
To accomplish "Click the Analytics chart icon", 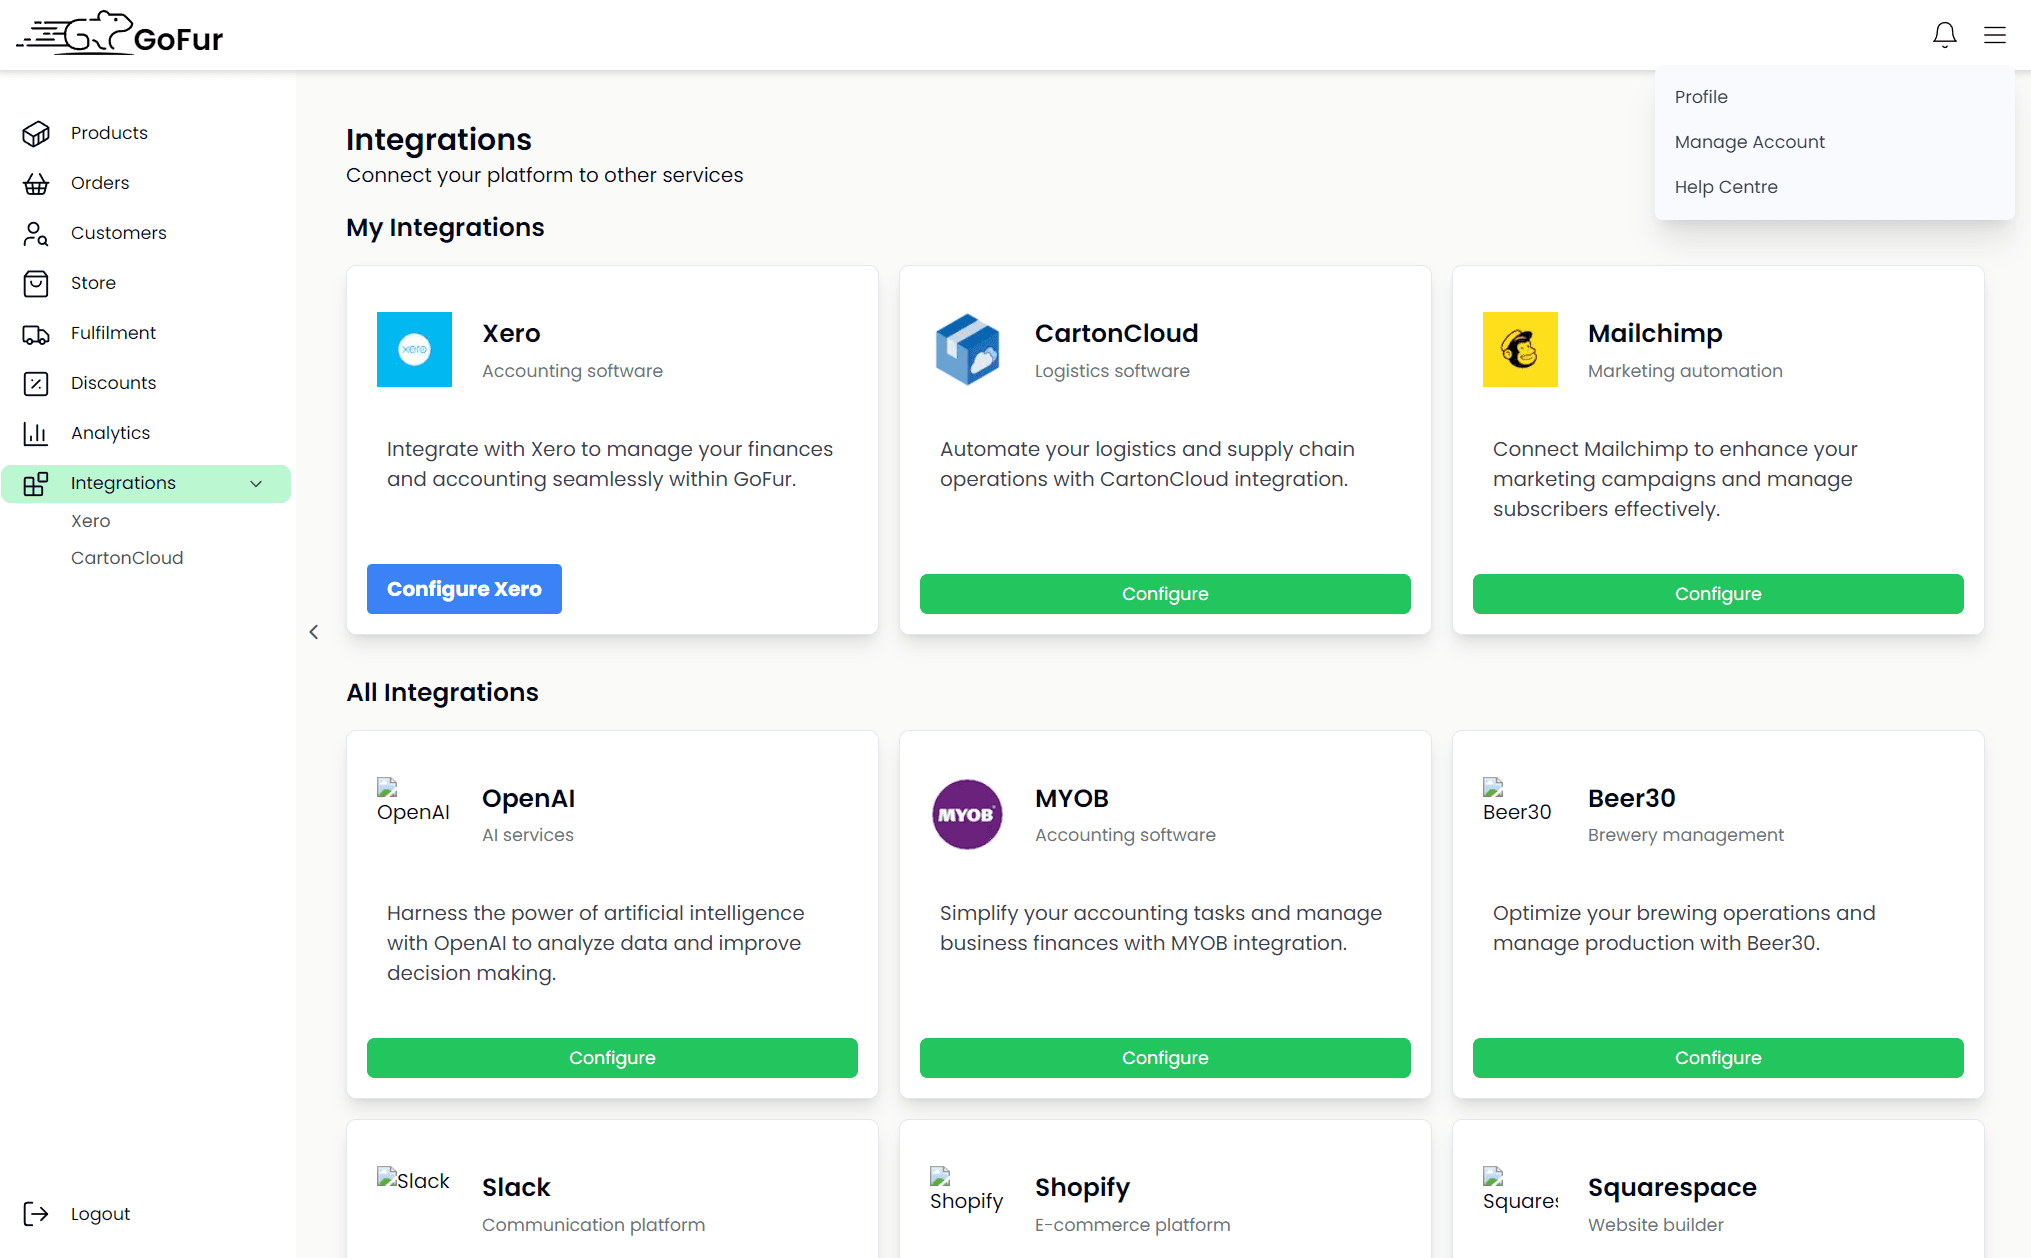I will [36, 433].
